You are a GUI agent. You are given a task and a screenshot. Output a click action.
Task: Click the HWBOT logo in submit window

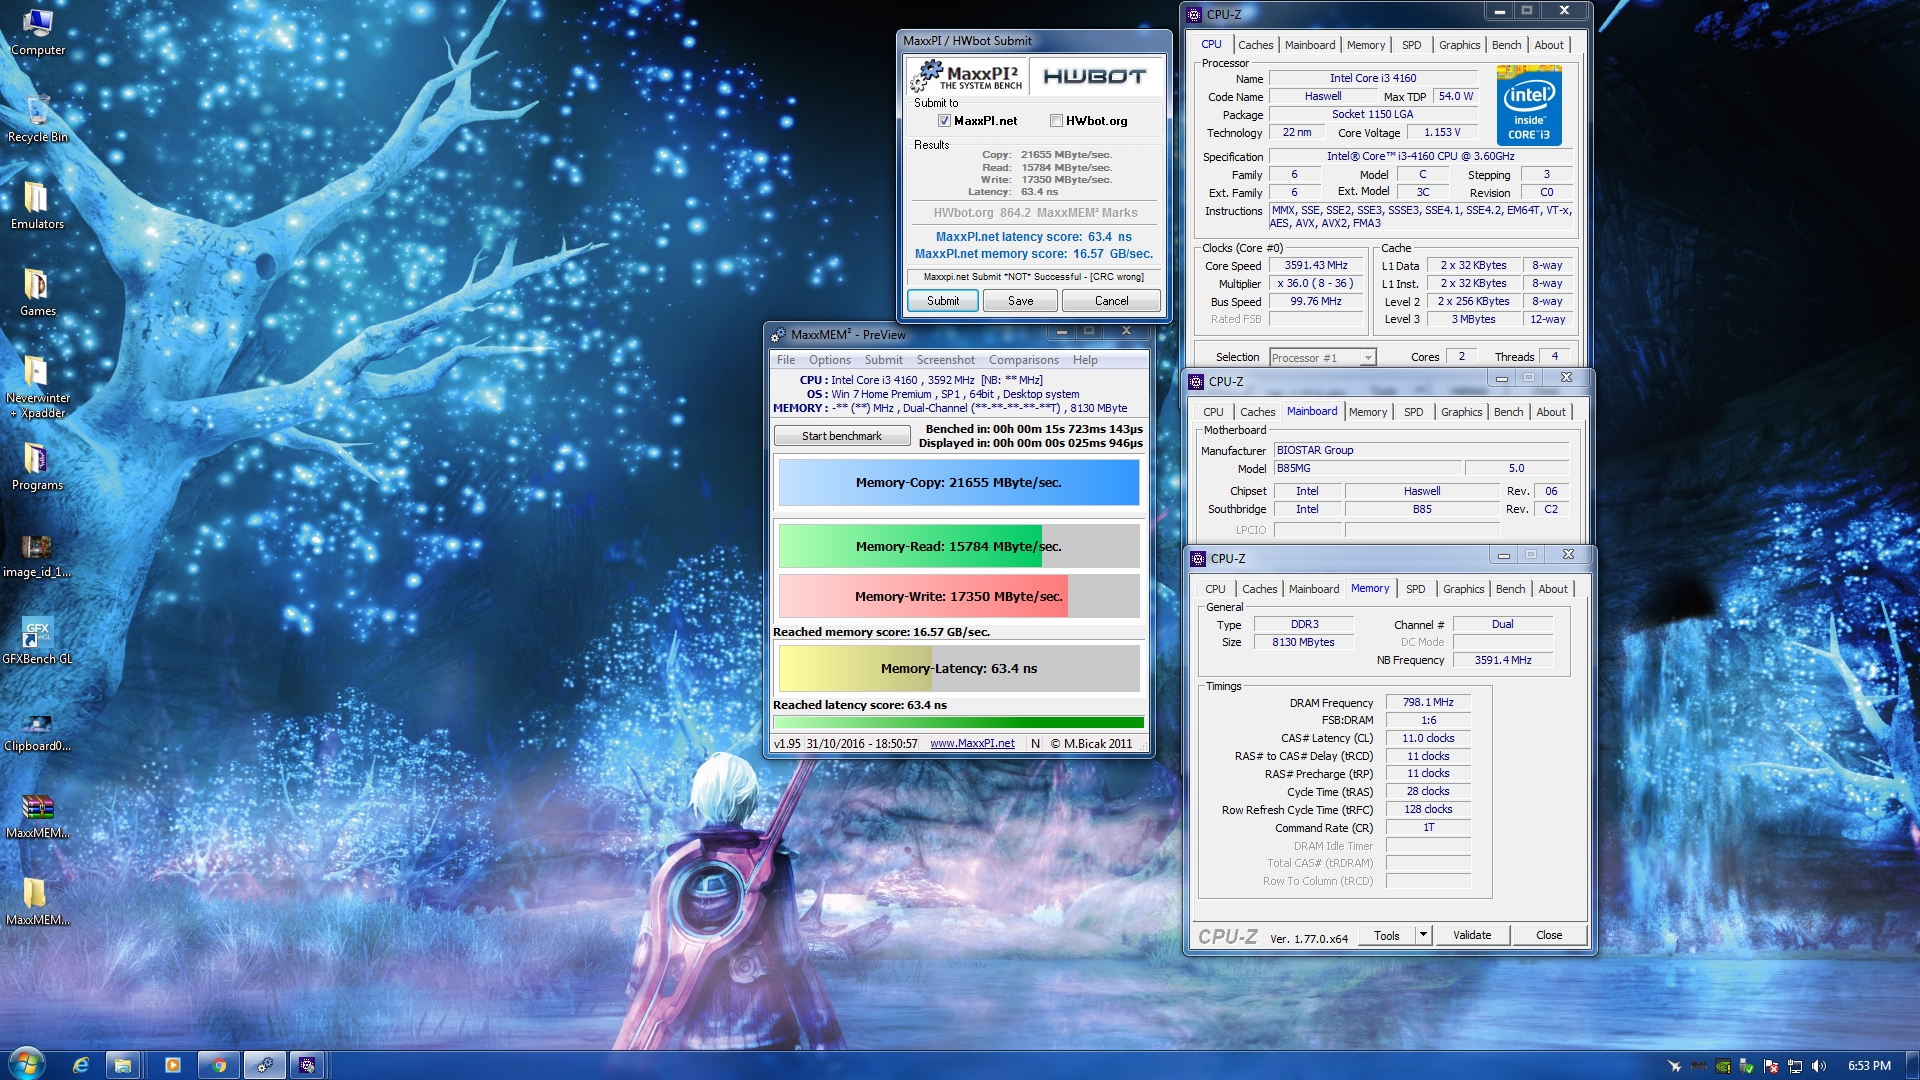point(1095,76)
